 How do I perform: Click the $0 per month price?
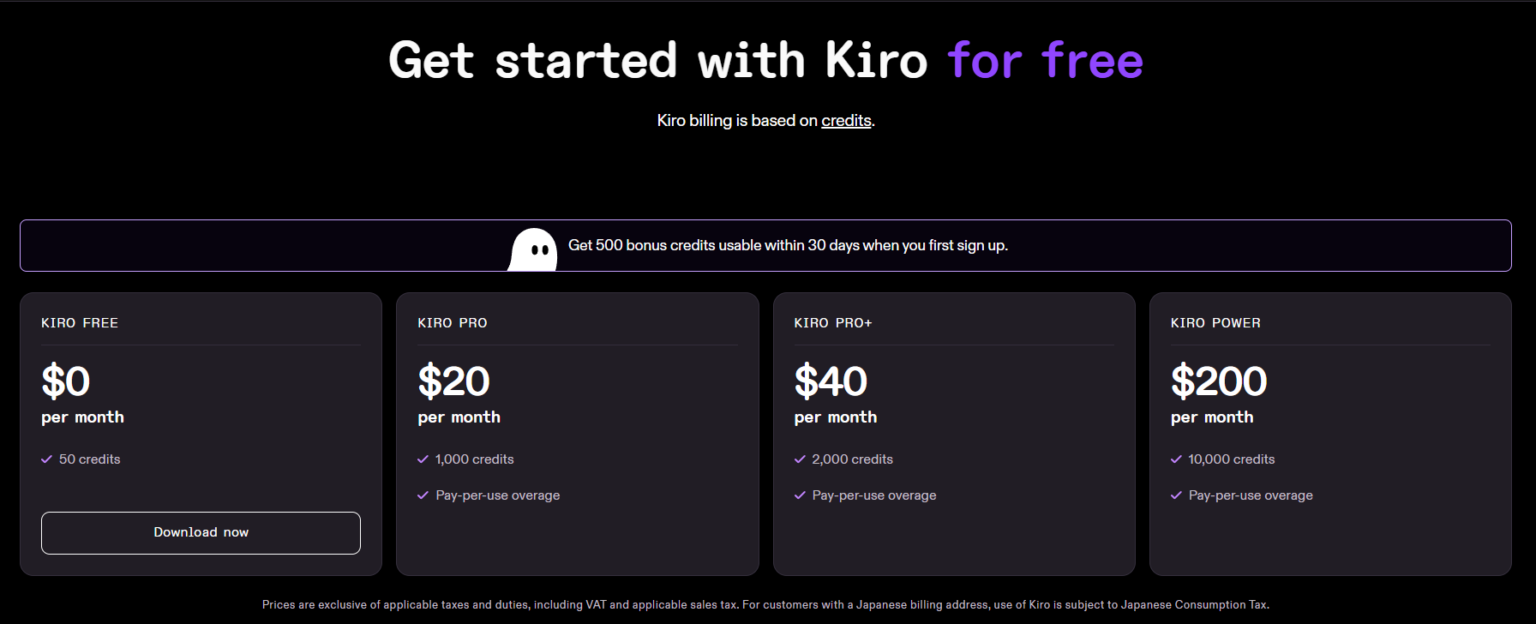point(66,381)
